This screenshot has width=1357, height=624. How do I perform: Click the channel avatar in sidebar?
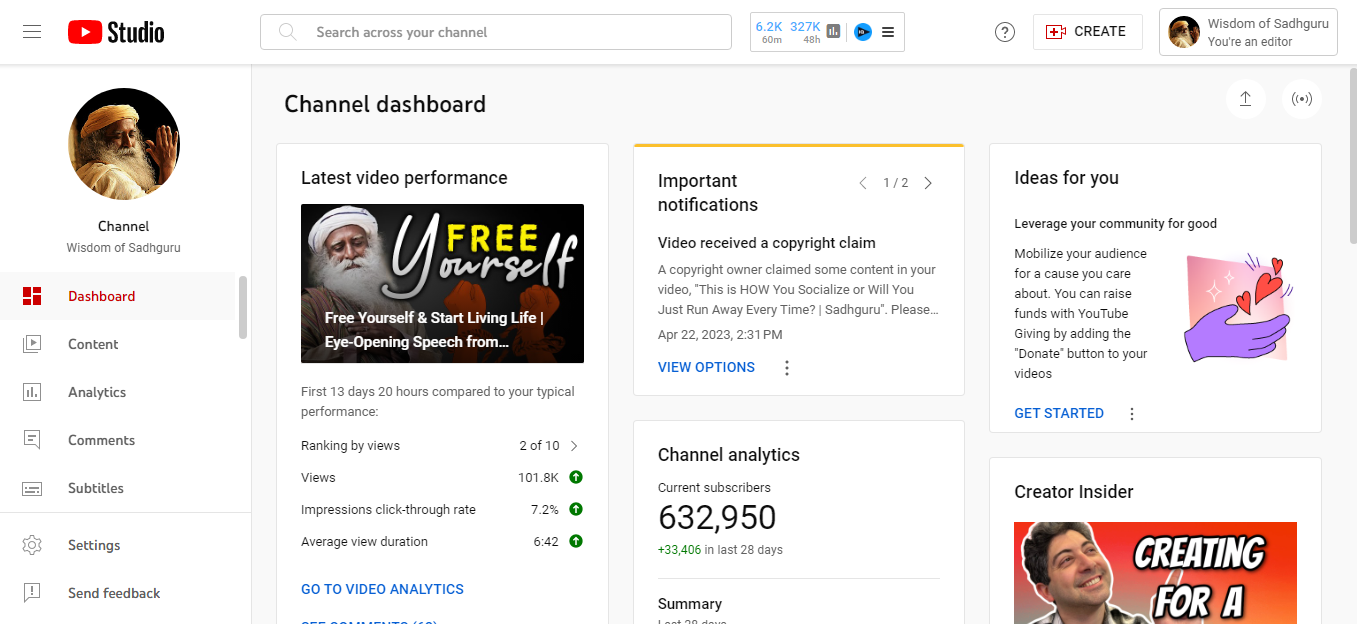(124, 144)
